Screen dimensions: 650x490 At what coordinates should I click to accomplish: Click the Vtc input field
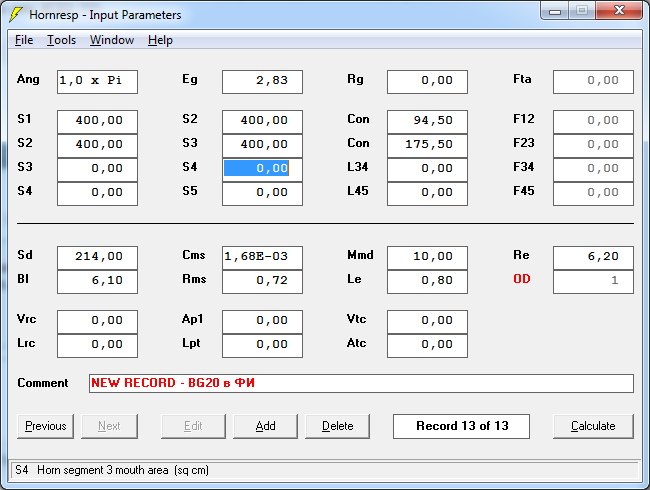[x=427, y=322]
